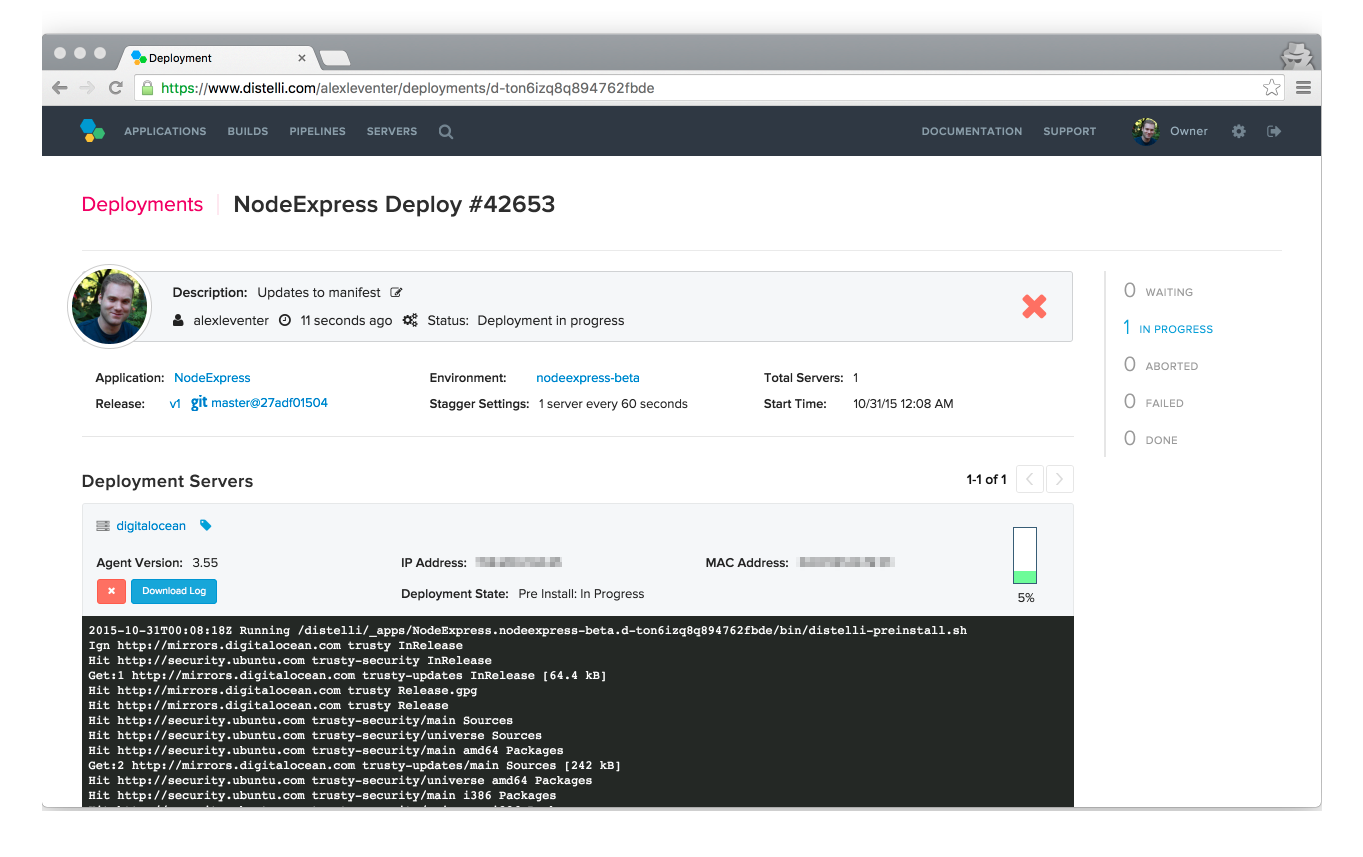
Task: Click the Distelli hexagon logo
Action: point(92,131)
